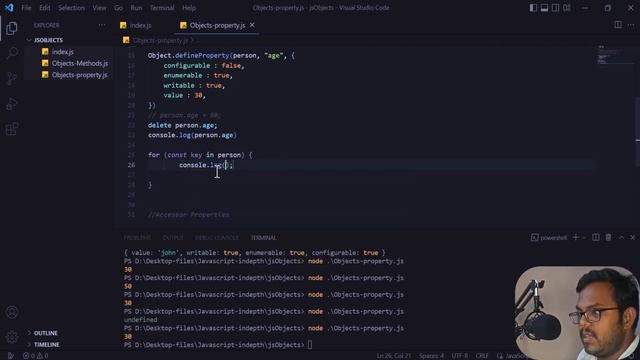Kill terminal with trash icon
640x360 pixels.
tap(608, 238)
